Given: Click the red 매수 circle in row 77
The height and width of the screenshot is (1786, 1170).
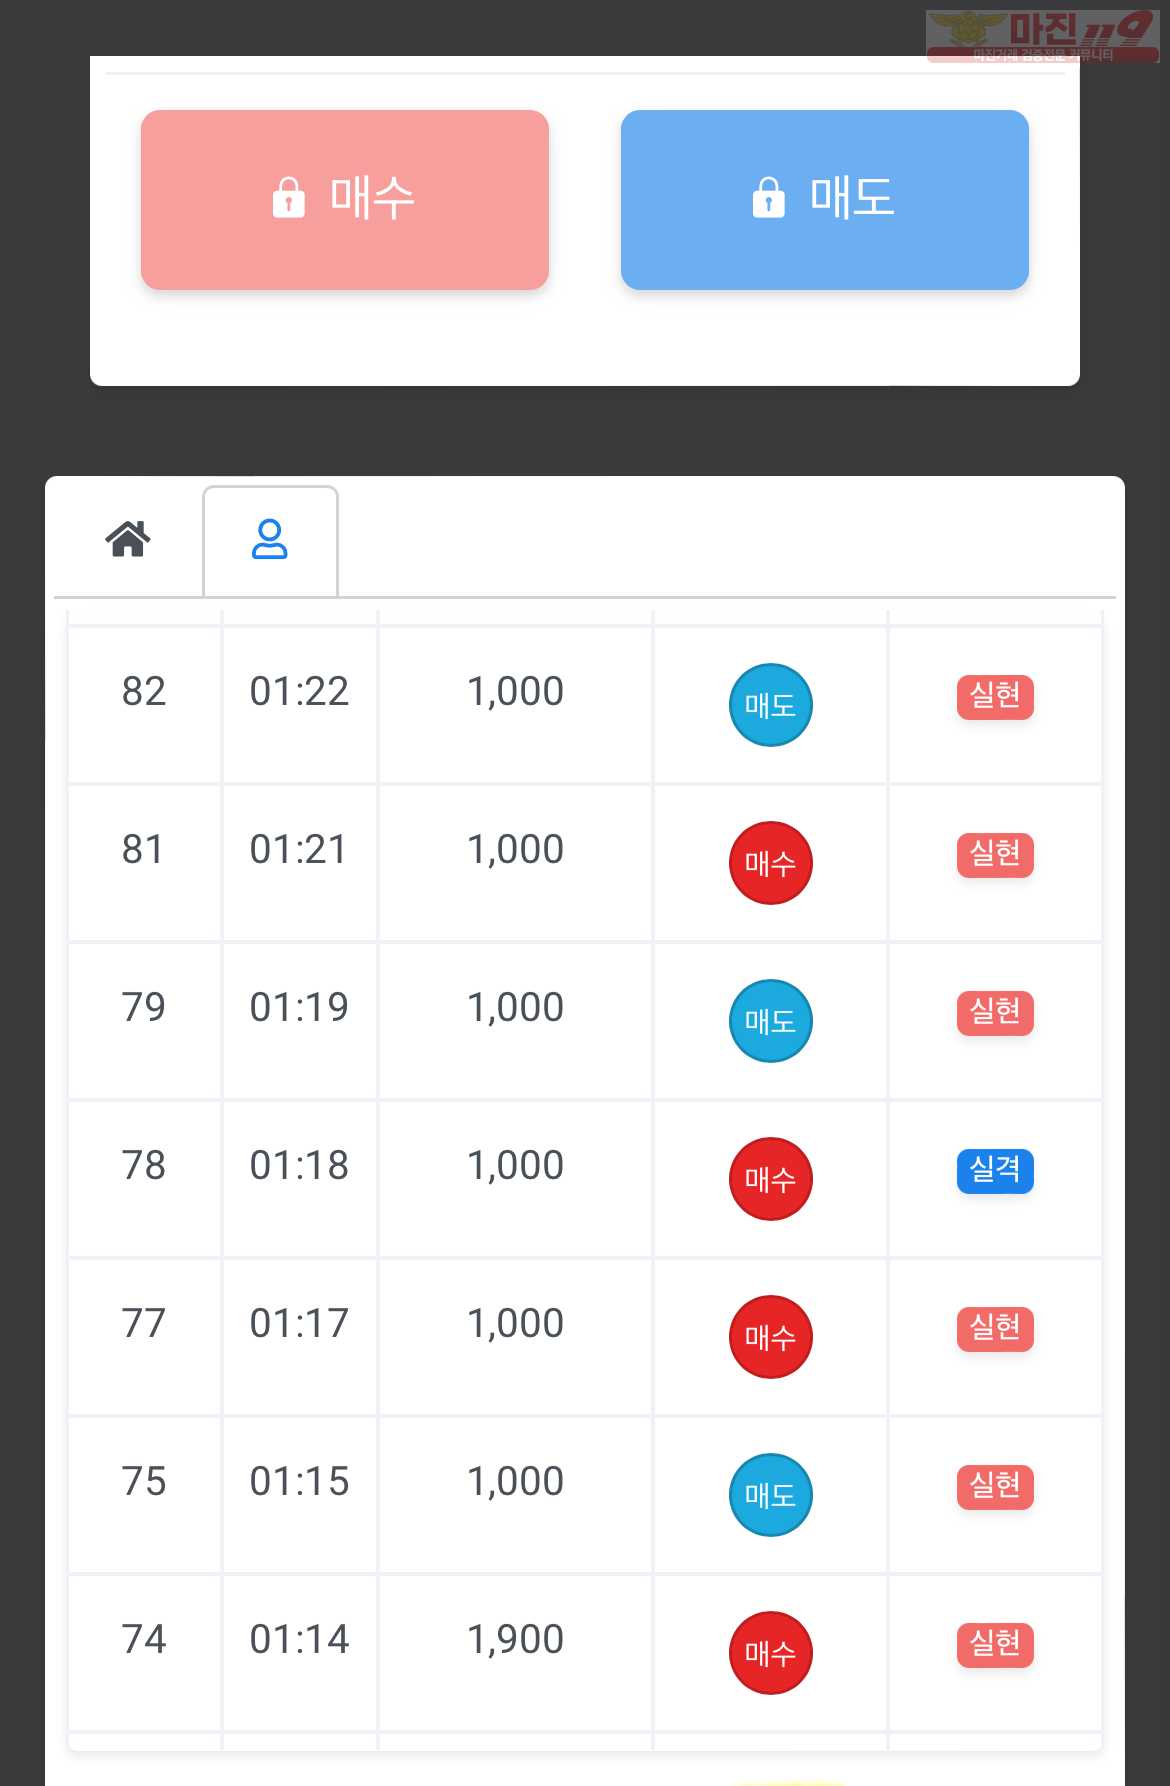Looking at the screenshot, I should (770, 1337).
